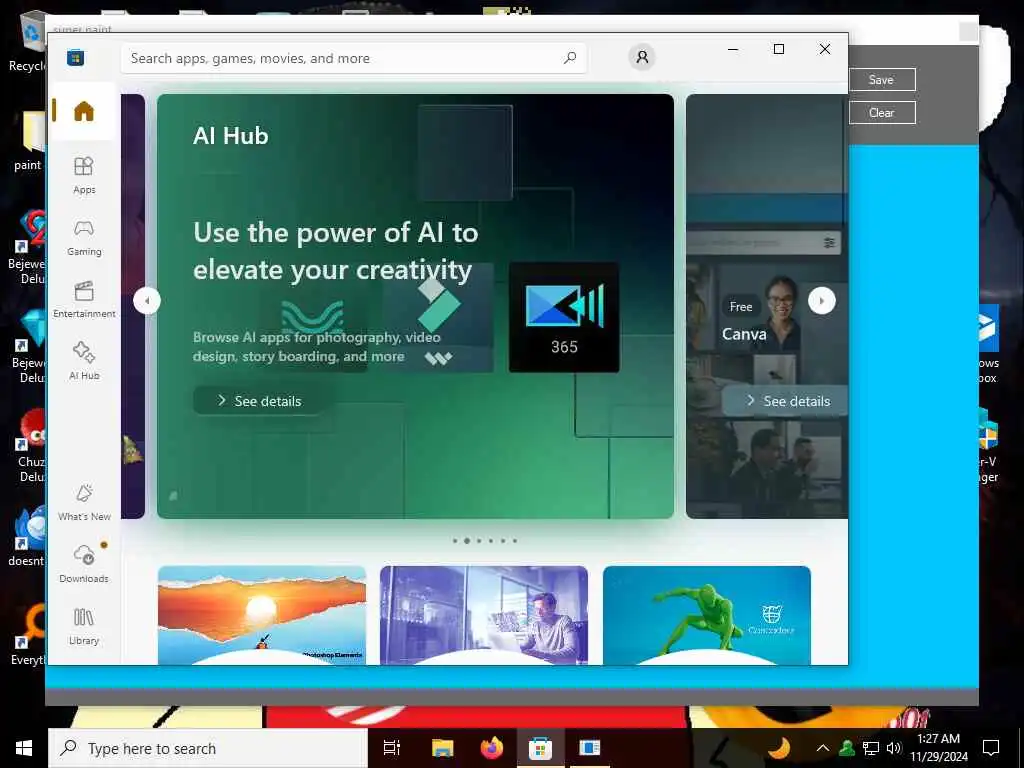This screenshot has width=1024, height=768.
Task: Select the second carousel page dot
Action: 467,541
